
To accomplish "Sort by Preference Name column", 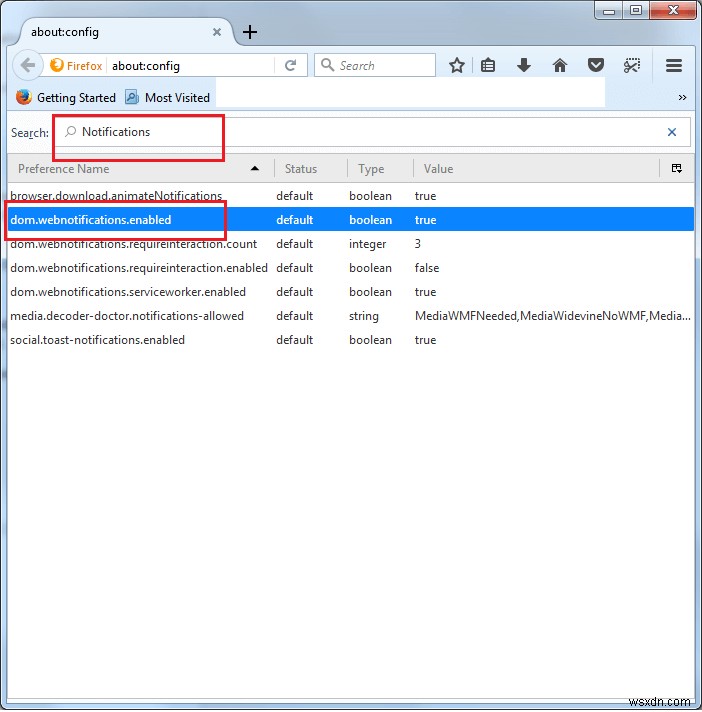I will [141, 169].
